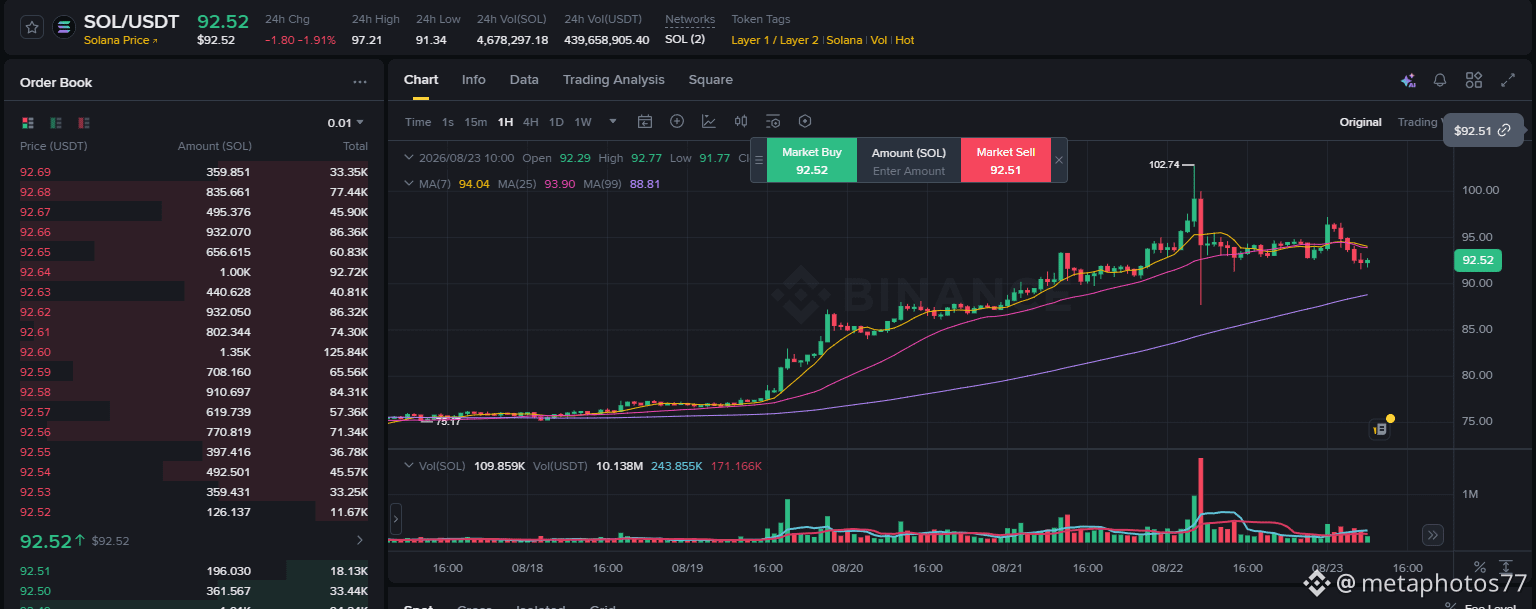
Task: Click the add plus circle icon
Action: (677, 122)
